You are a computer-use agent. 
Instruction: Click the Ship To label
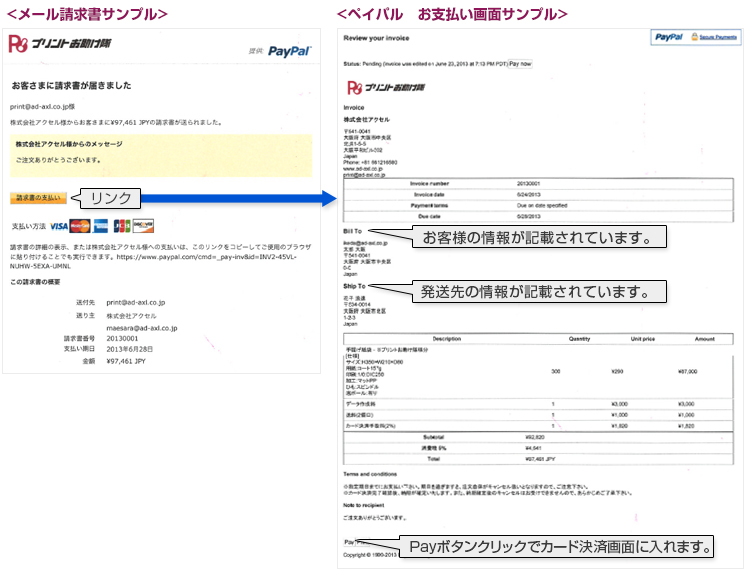(x=354, y=286)
